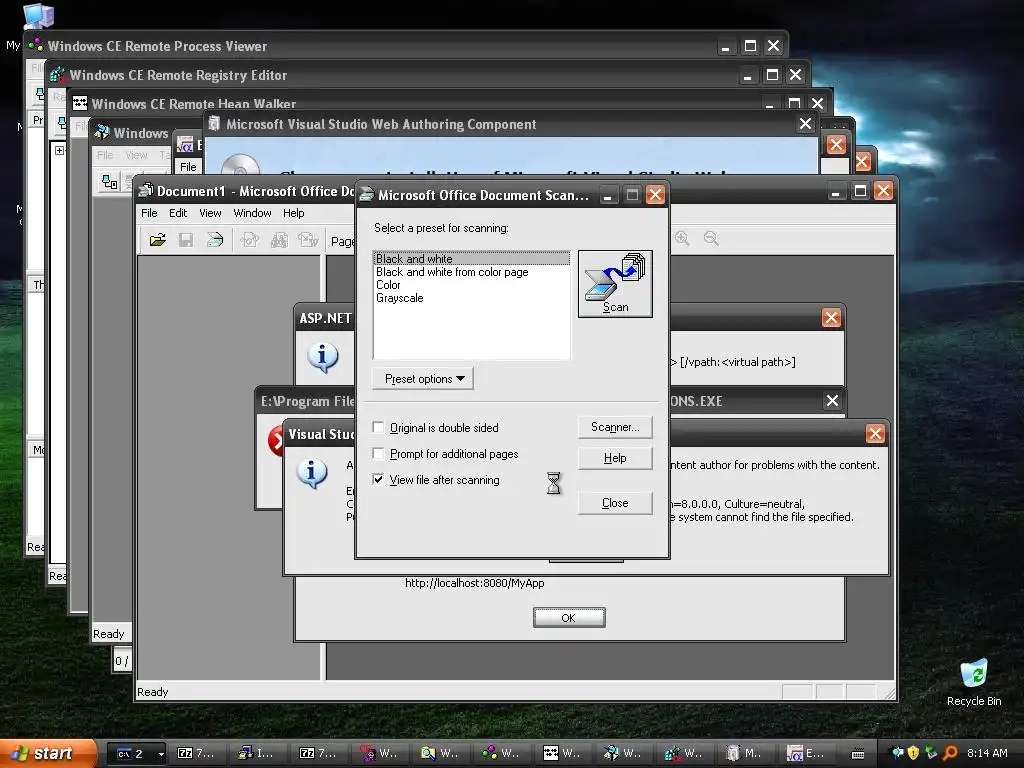This screenshot has height=768, width=1024.
Task: Switch to the I... installer taskbar item
Action: coord(256,754)
